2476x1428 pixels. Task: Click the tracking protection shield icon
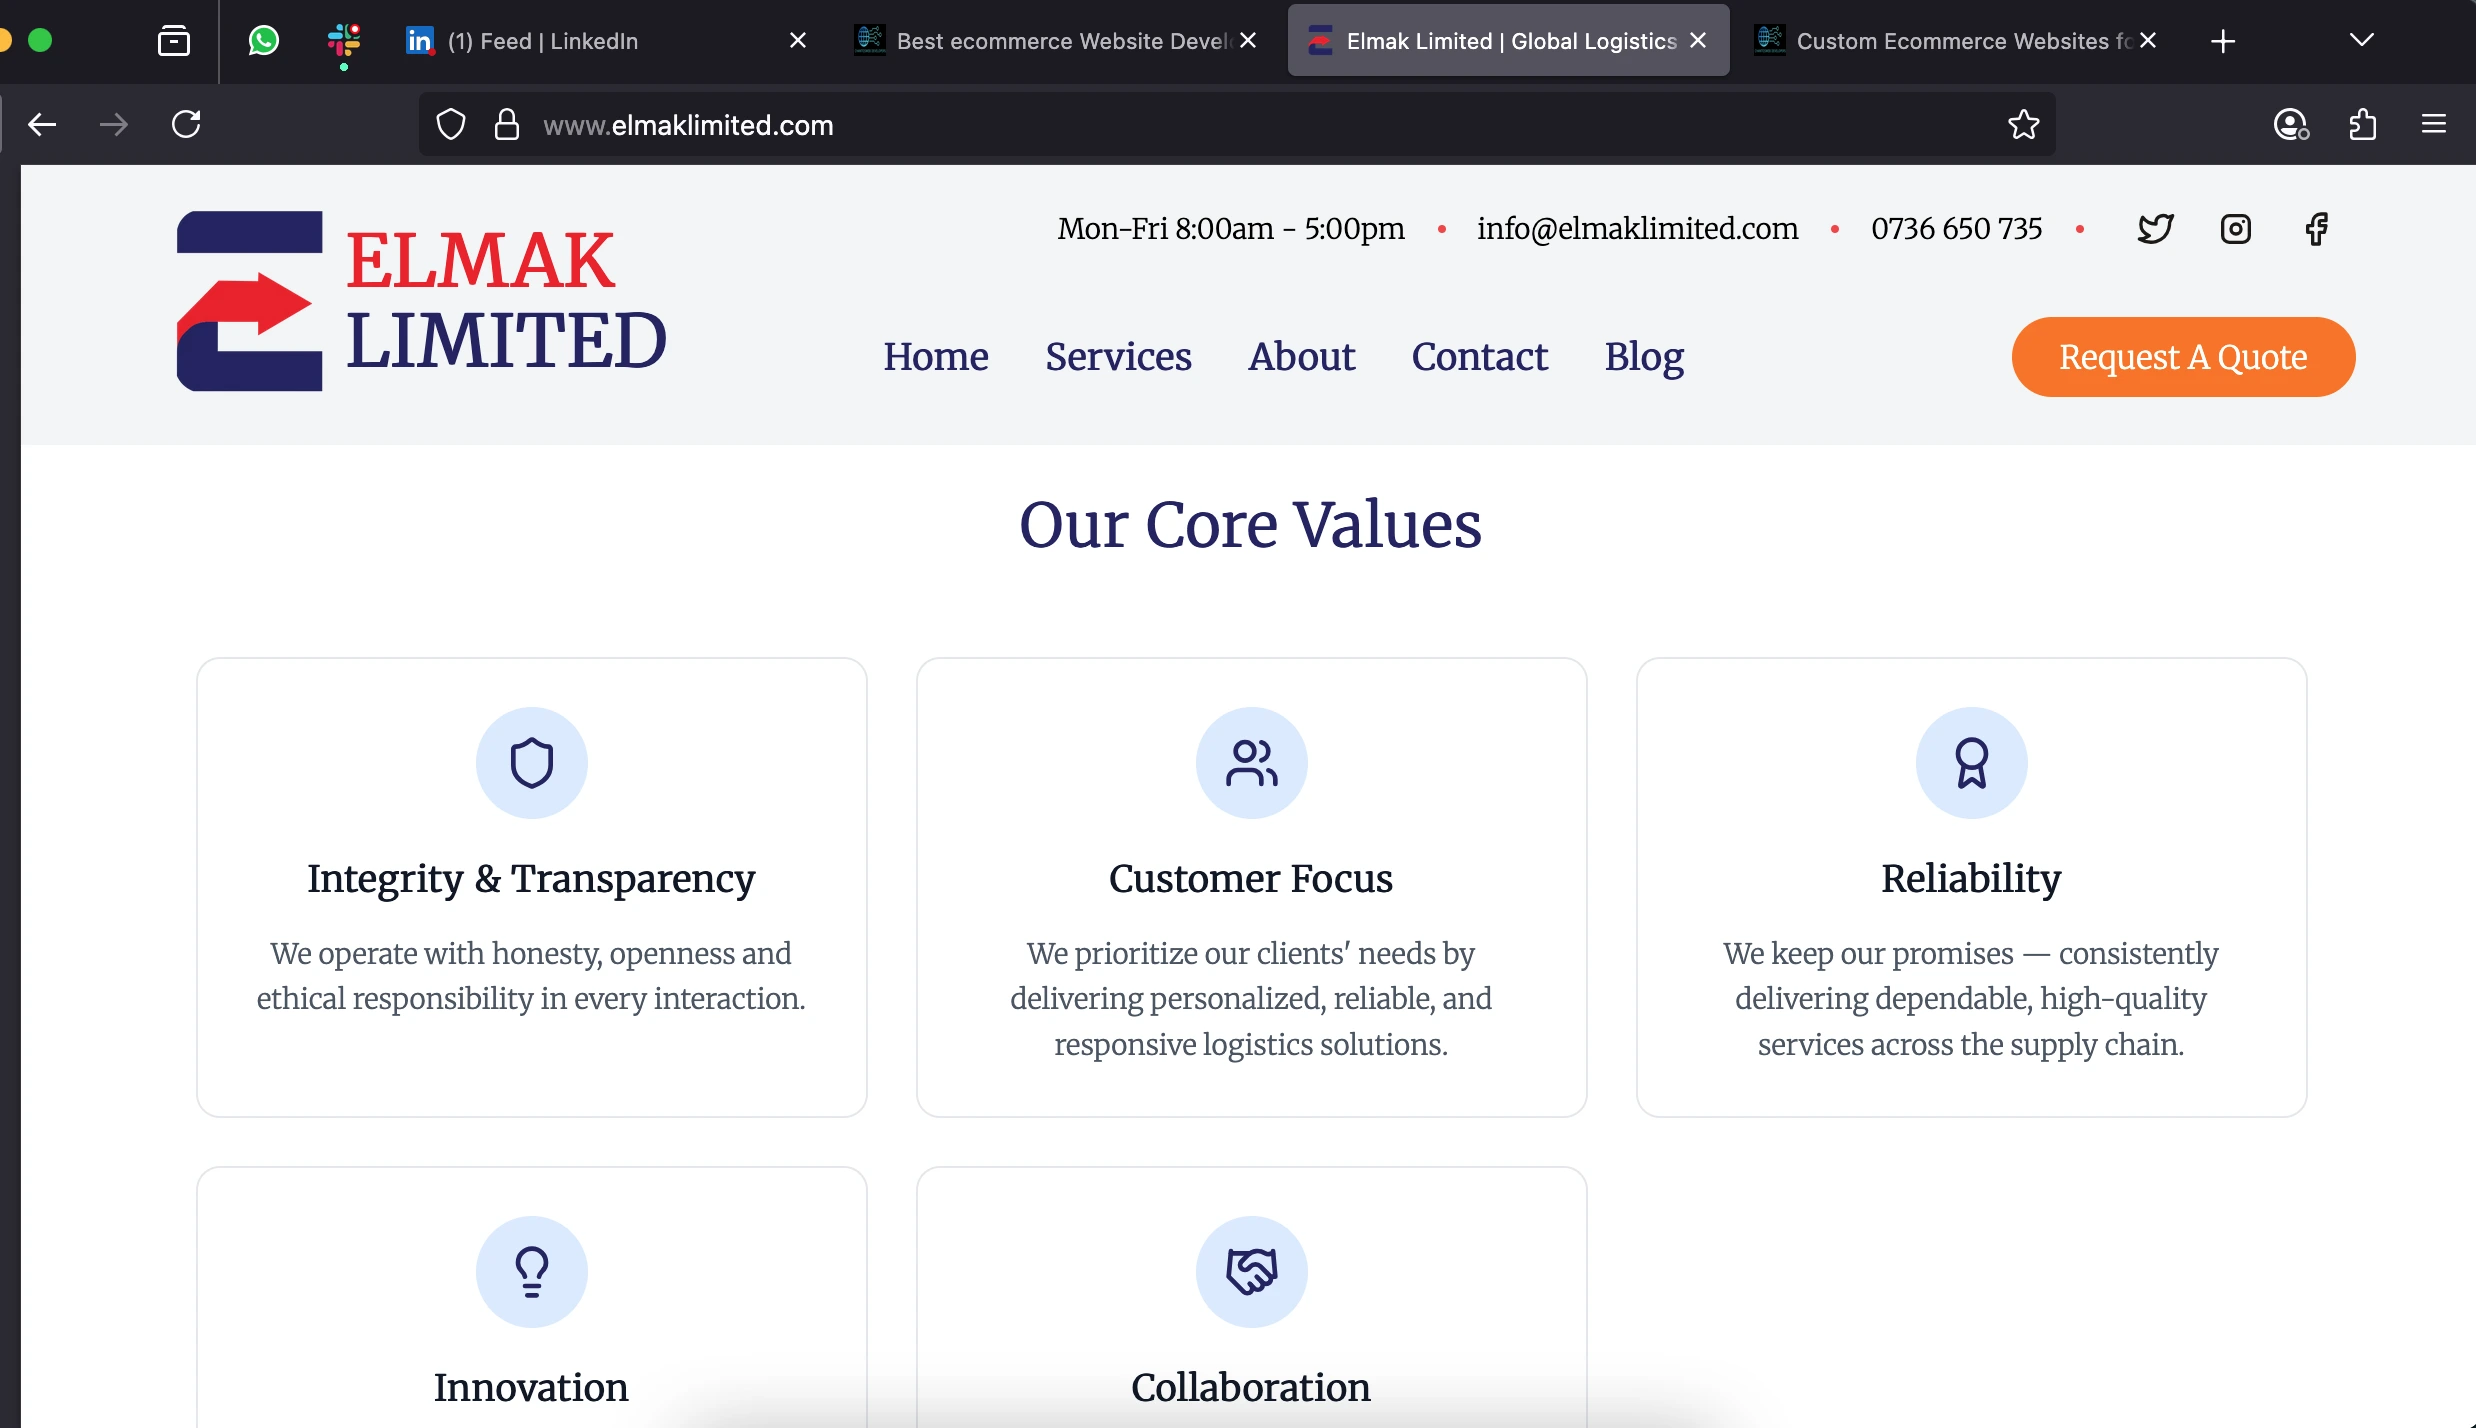(451, 125)
